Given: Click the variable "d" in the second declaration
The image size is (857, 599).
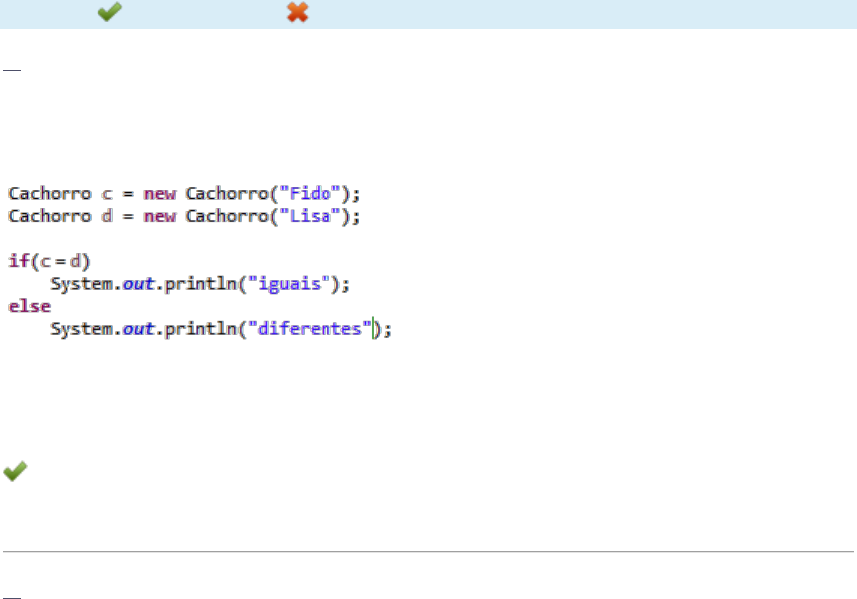Looking at the screenshot, I should tap(109, 216).
